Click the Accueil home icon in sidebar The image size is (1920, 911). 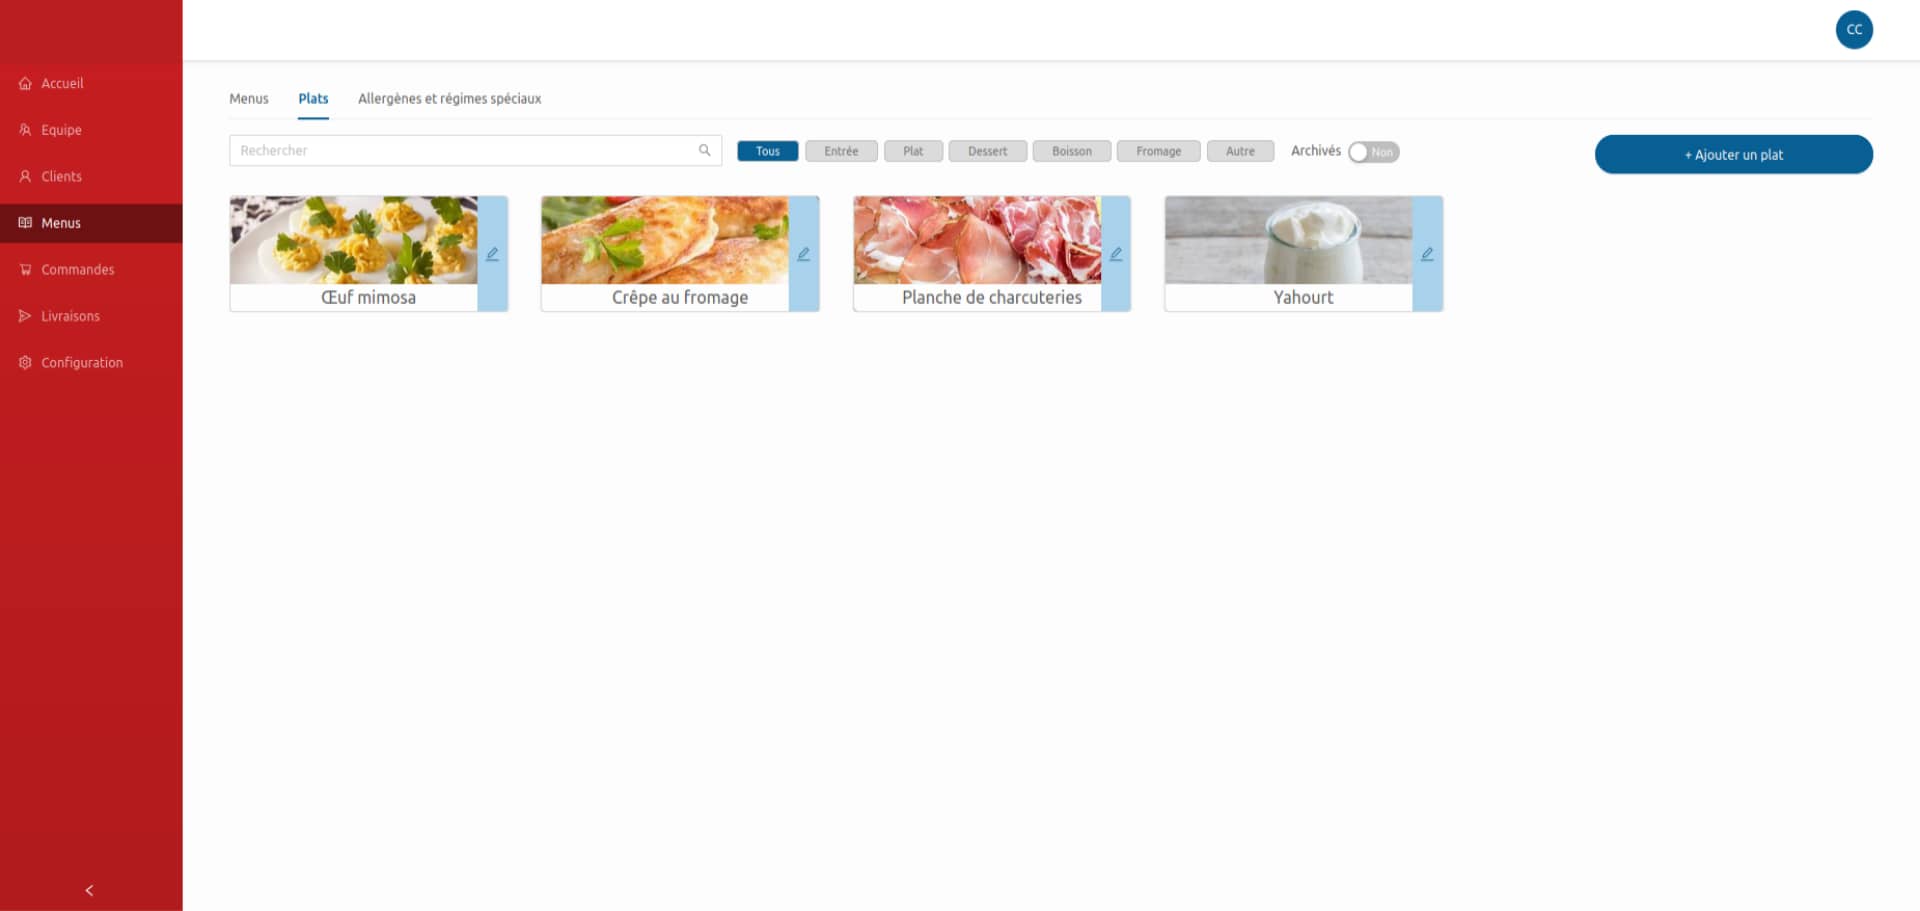pyautogui.click(x=25, y=84)
